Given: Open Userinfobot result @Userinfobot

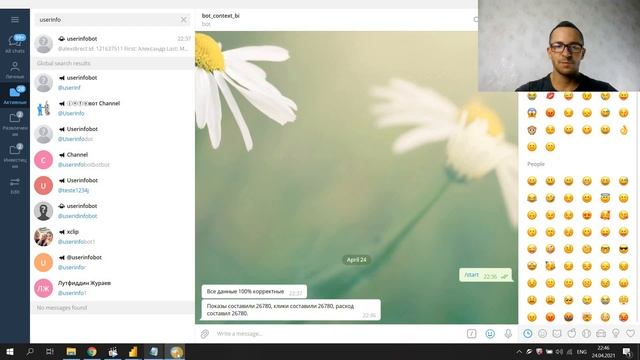Looking at the screenshot, I should (112, 134).
